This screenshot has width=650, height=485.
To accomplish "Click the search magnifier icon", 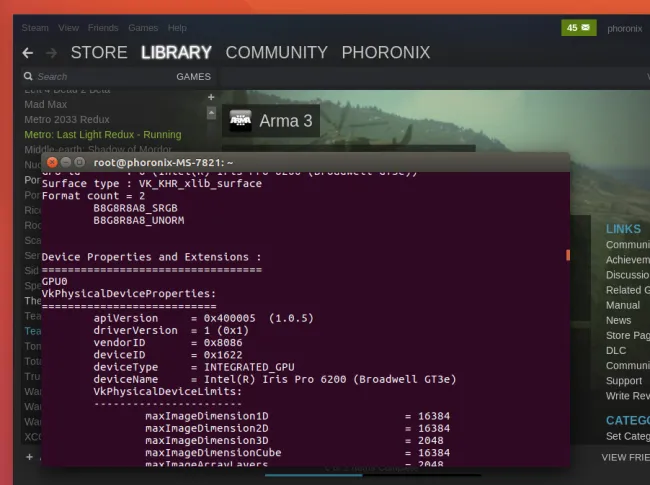I will (x=29, y=76).
